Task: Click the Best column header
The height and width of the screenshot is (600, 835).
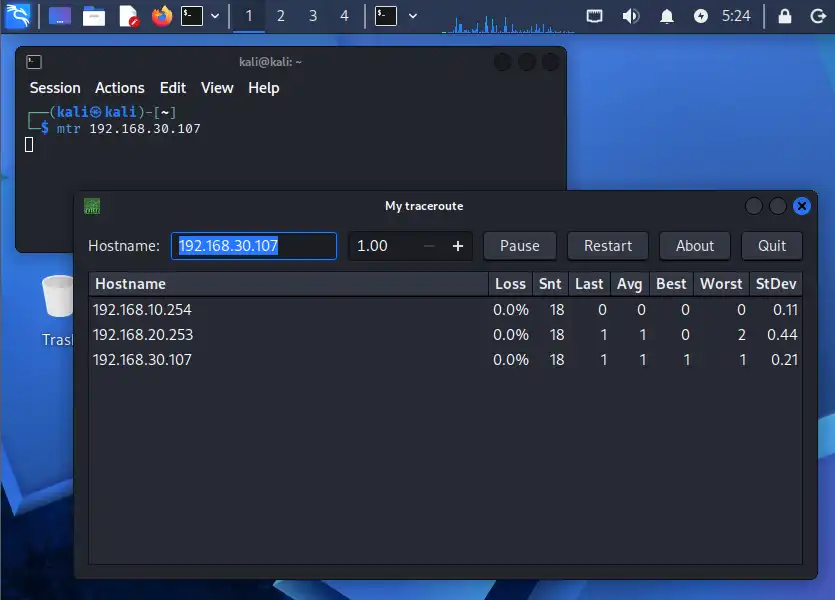Action: pyautogui.click(x=671, y=284)
